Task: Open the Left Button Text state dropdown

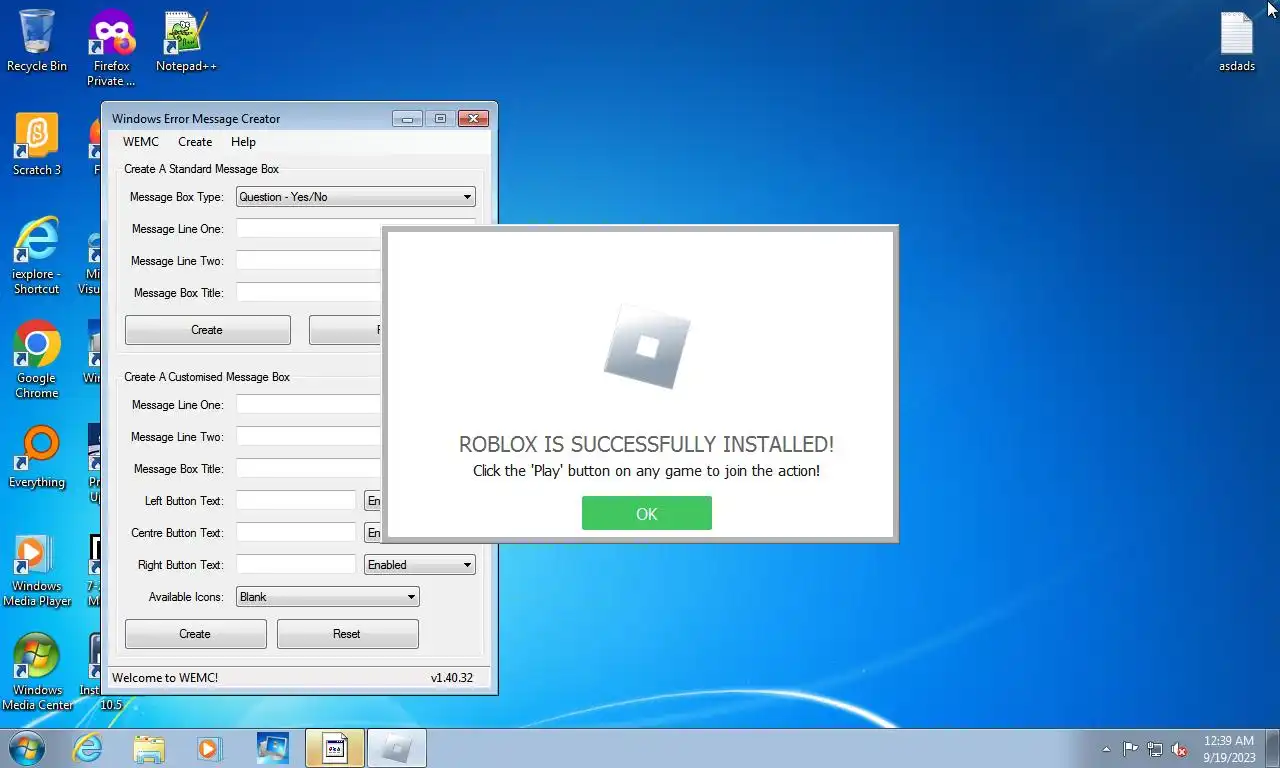Action: (x=373, y=501)
